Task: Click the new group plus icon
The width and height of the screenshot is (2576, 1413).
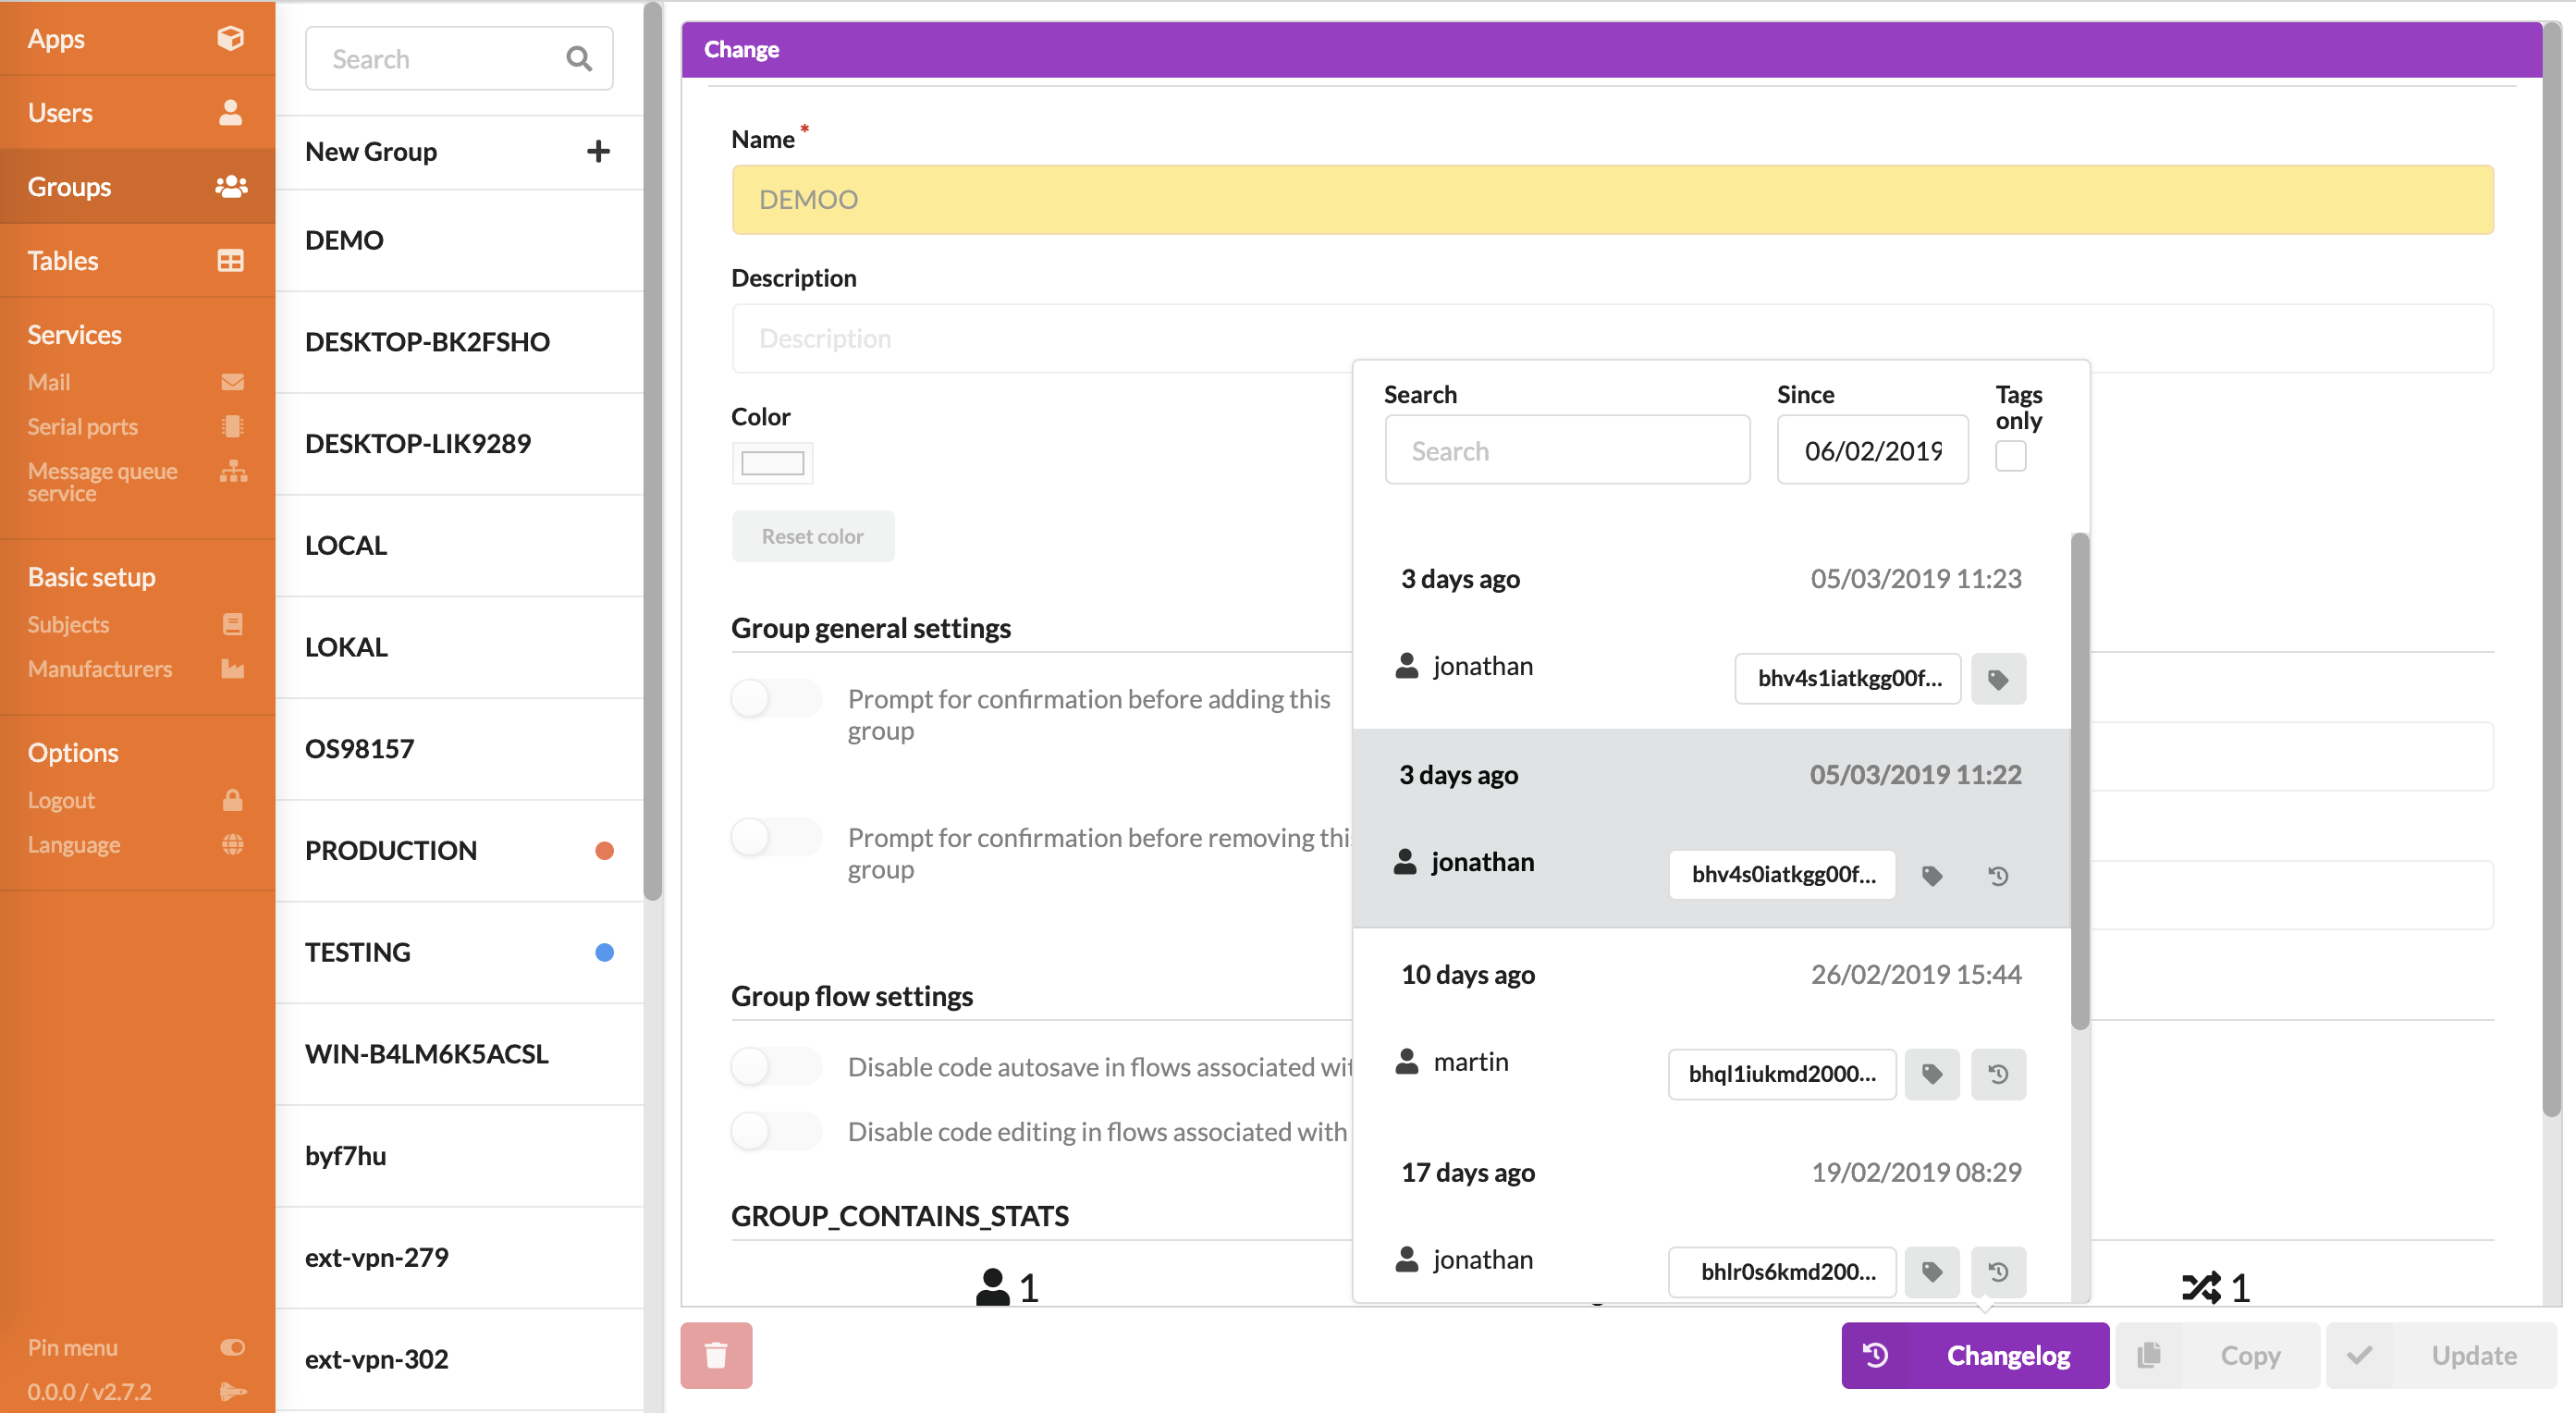Action: coord(598,151)
